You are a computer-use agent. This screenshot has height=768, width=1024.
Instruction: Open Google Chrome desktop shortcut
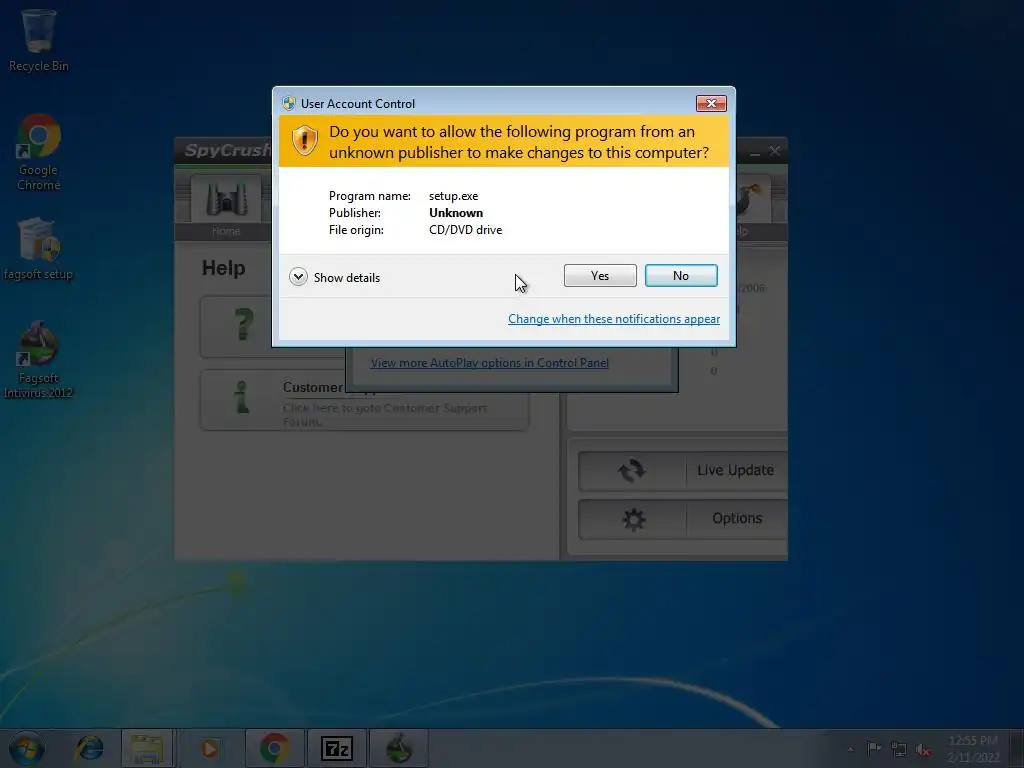[x=38, y=152]
